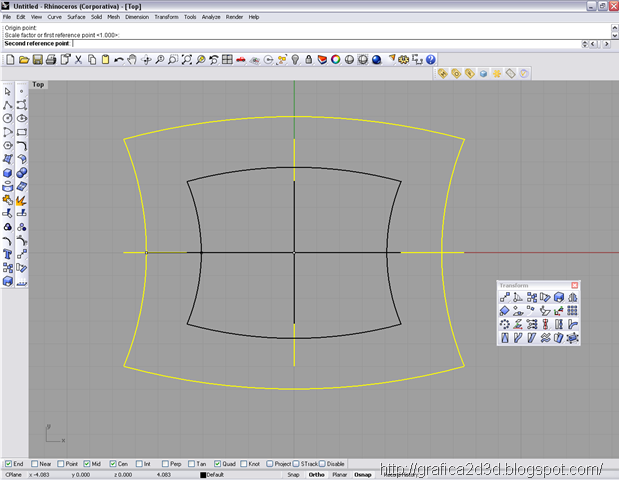
Task: Select the Explode tool in left toolbar
Action: [22, 200]
